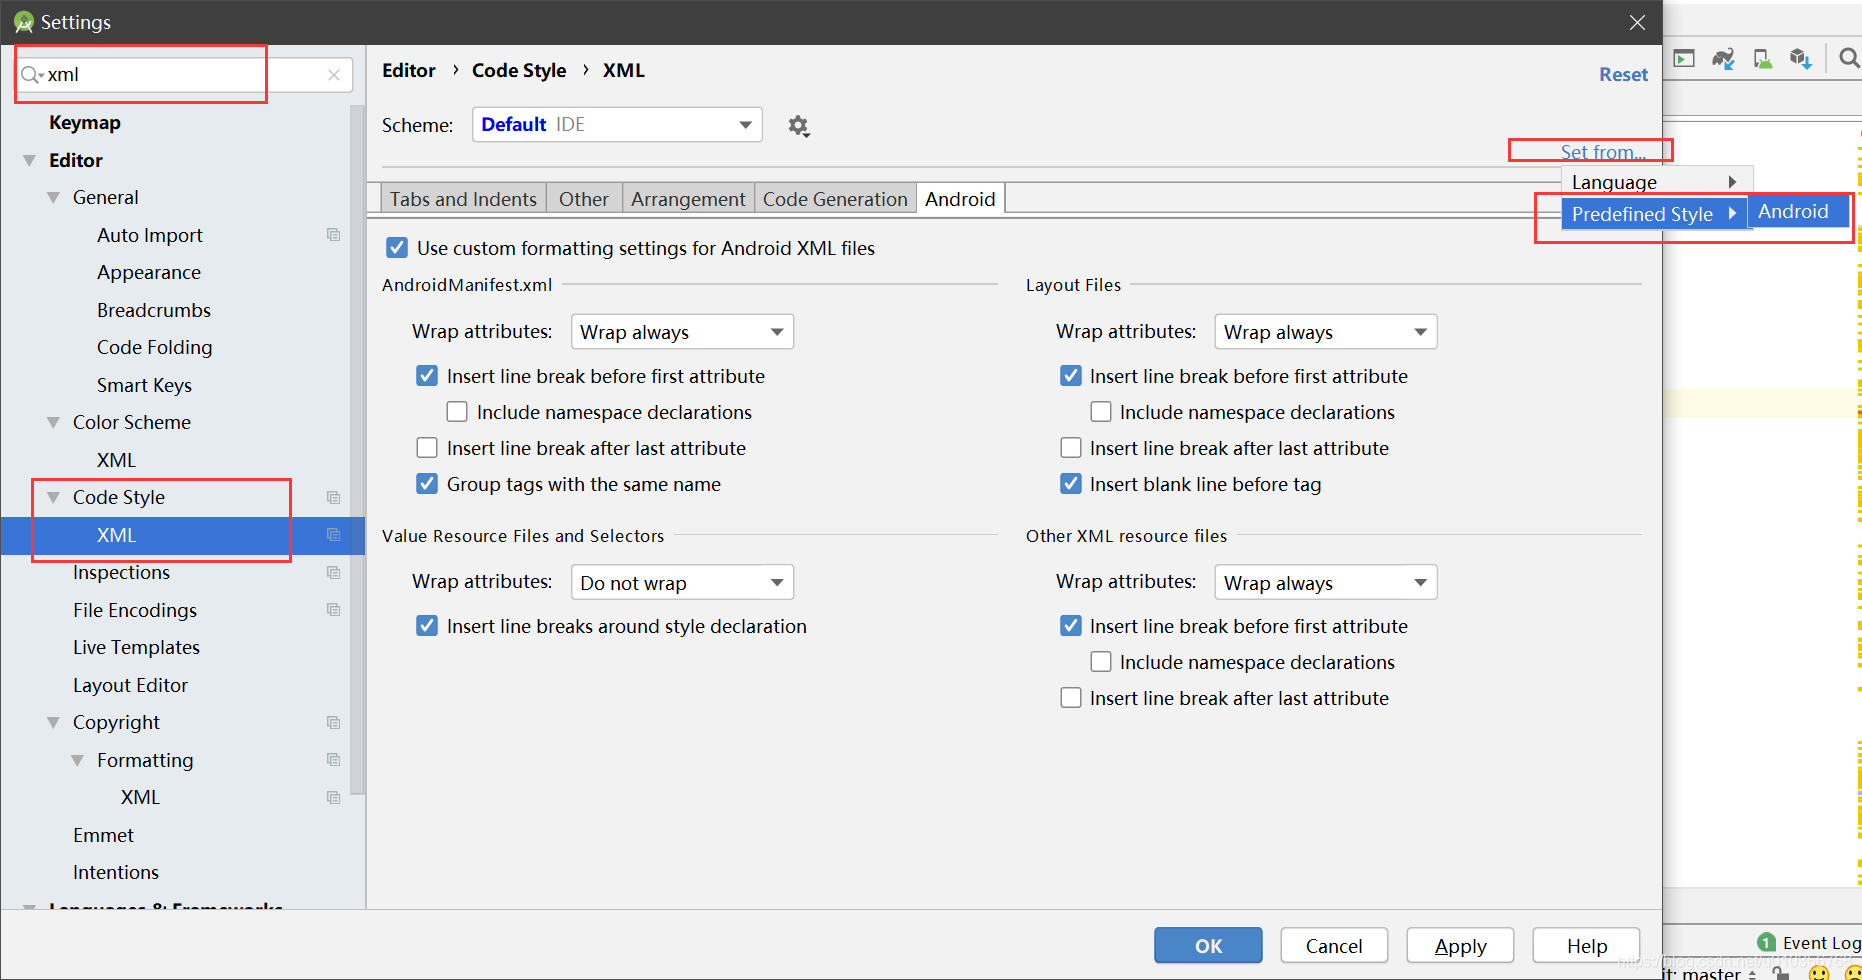
Task: Collapse the Code Style tree node
Action: click(x=54, y=498)
